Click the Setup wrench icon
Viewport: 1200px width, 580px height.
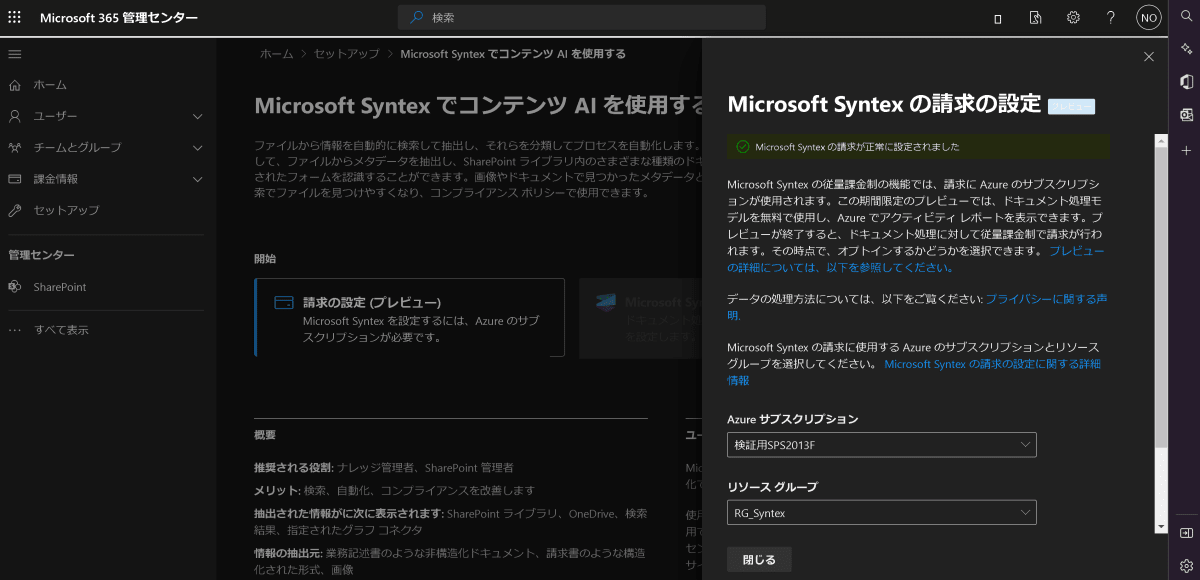click(x=15, y=211)
